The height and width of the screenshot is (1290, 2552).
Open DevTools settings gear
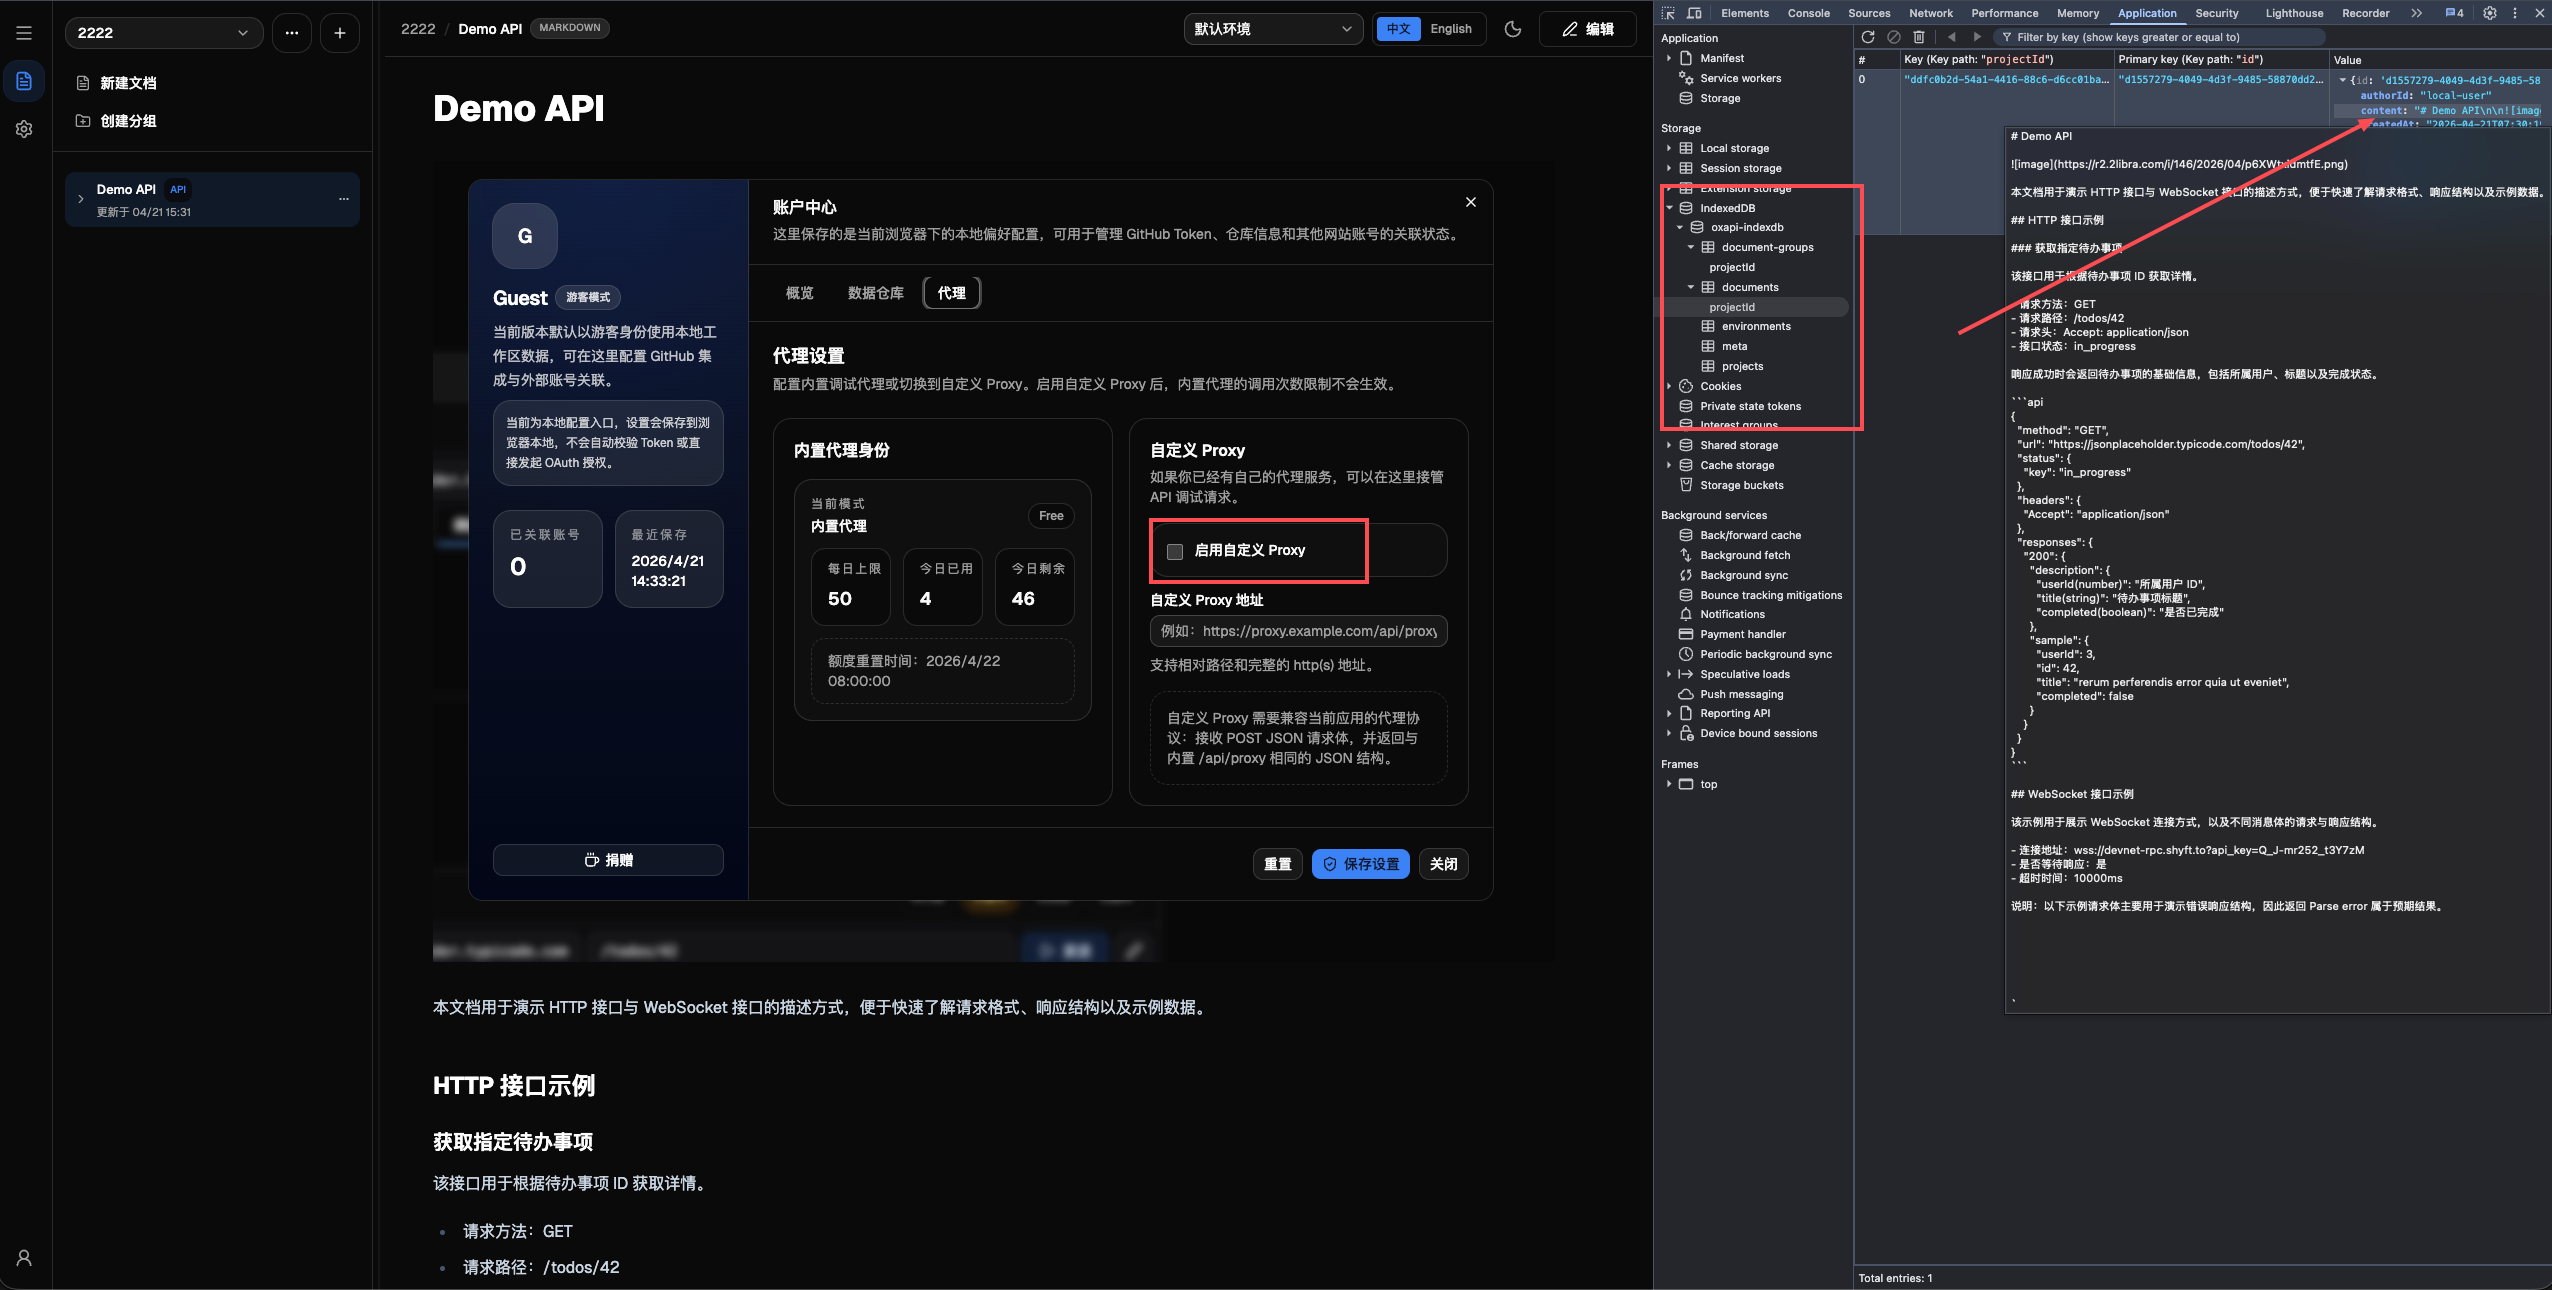2490,13
